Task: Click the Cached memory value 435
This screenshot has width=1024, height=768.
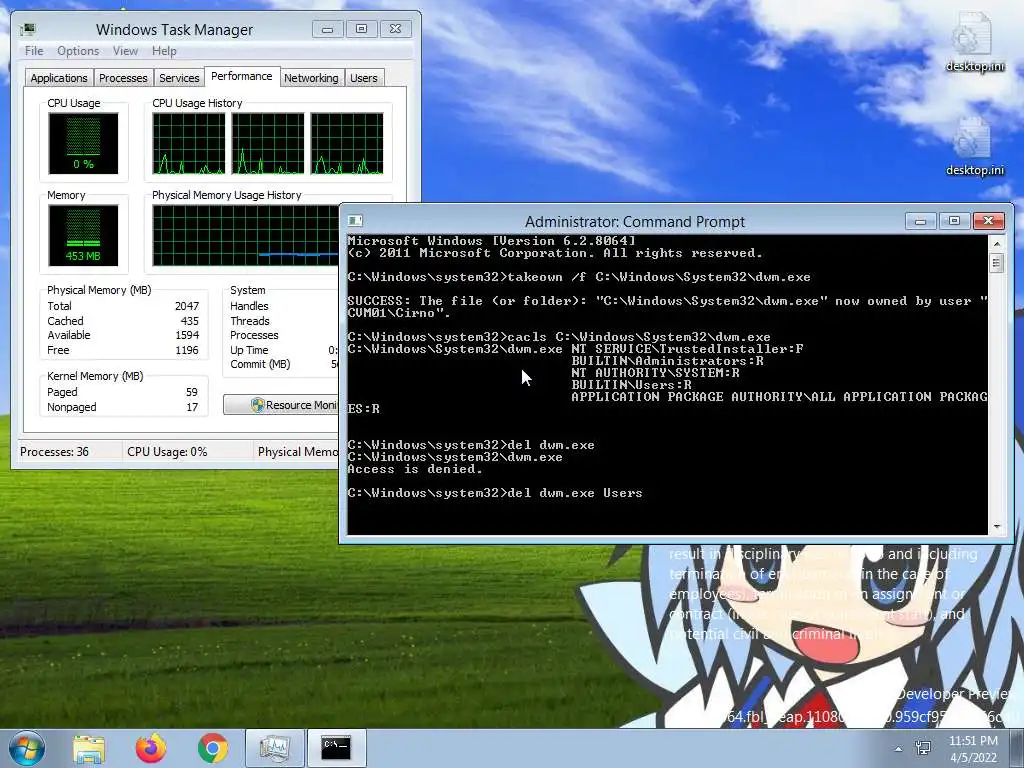Action: click(x=189, y=321)
